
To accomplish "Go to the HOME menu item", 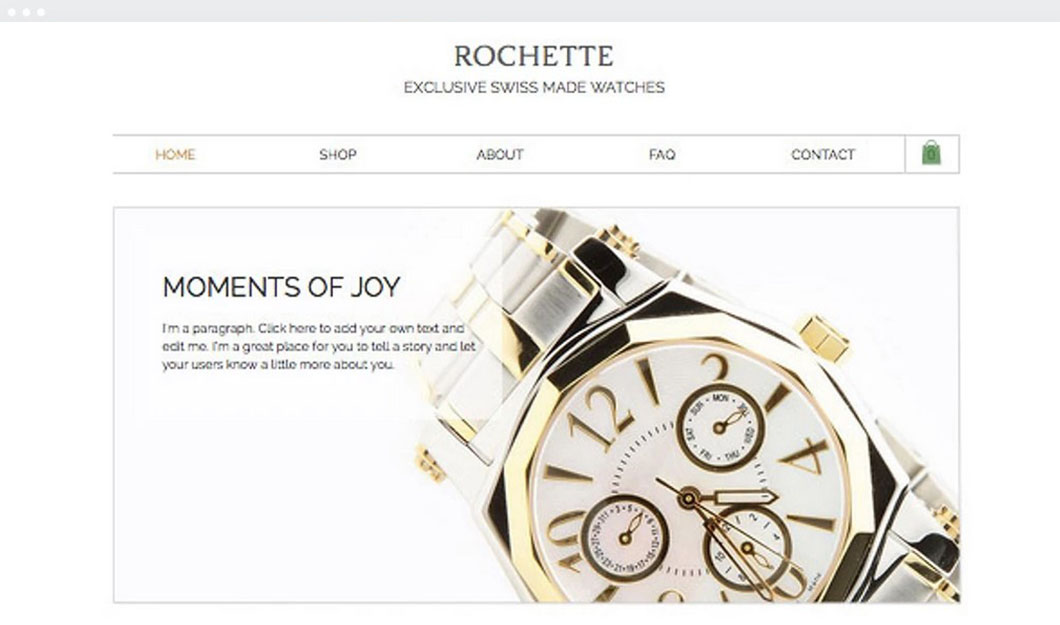I will click(x=175, y=155).
